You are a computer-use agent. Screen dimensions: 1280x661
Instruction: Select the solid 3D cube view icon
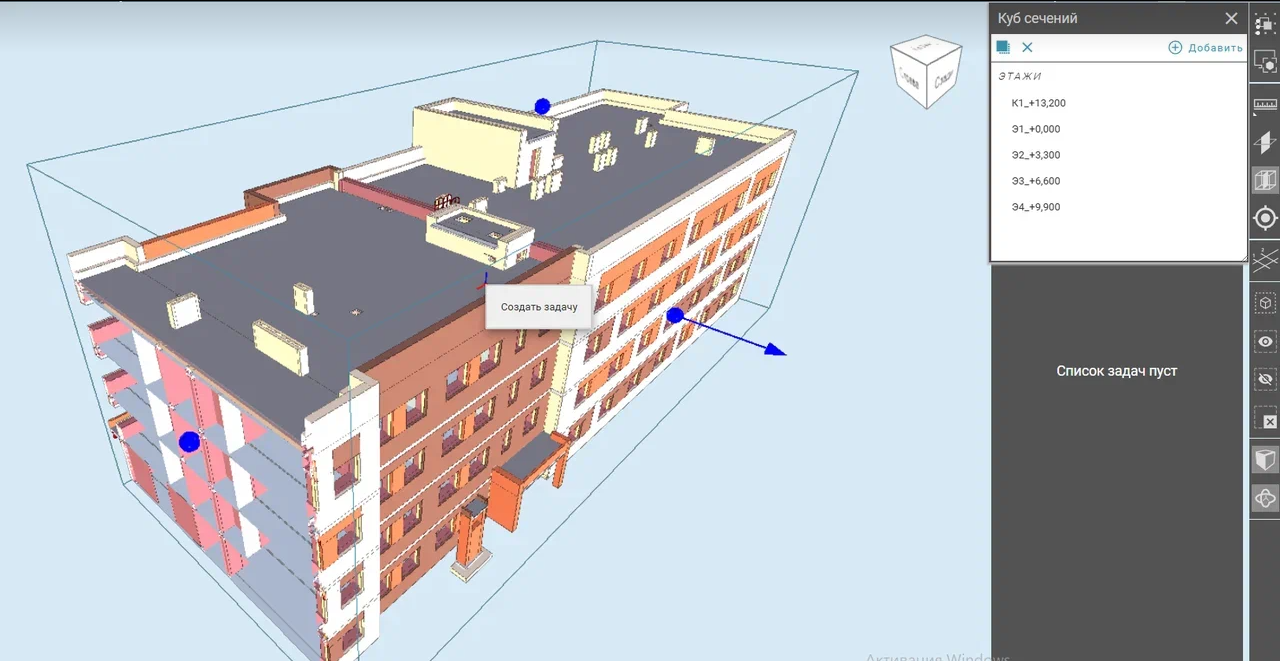pyautogui.click(x=1265, y=460)
